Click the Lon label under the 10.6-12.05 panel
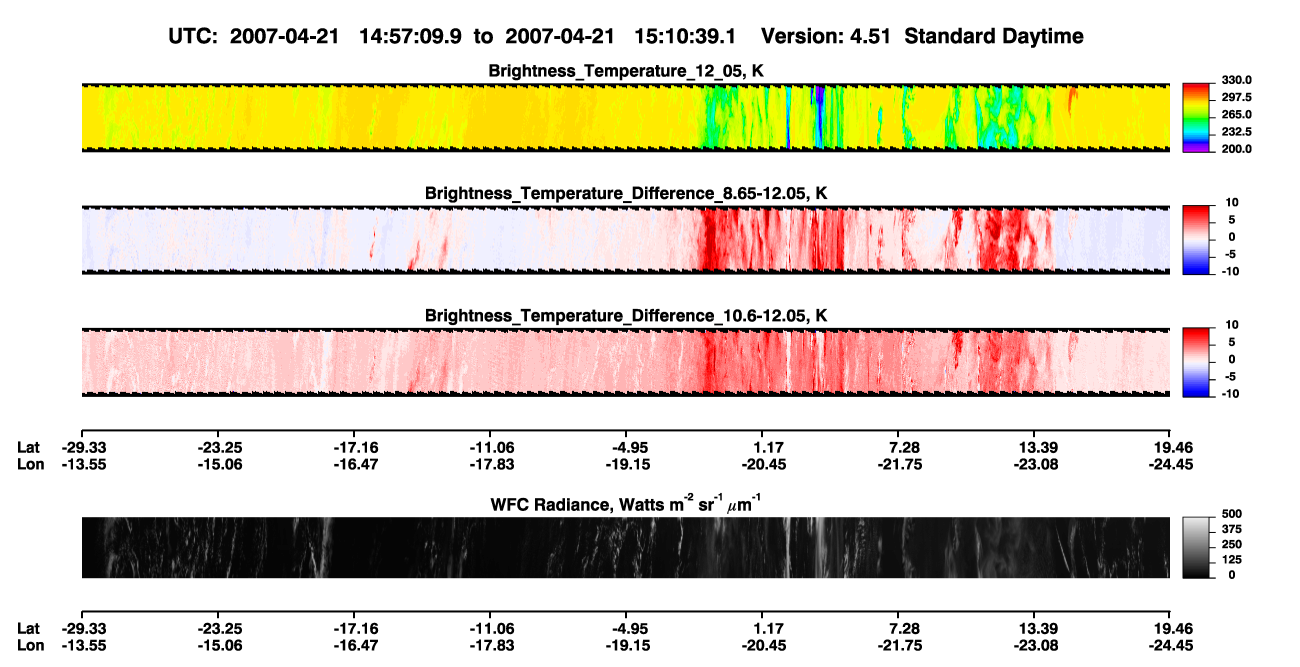The height and width of the screenshot is (667, 1300). (x=30, y=464)
